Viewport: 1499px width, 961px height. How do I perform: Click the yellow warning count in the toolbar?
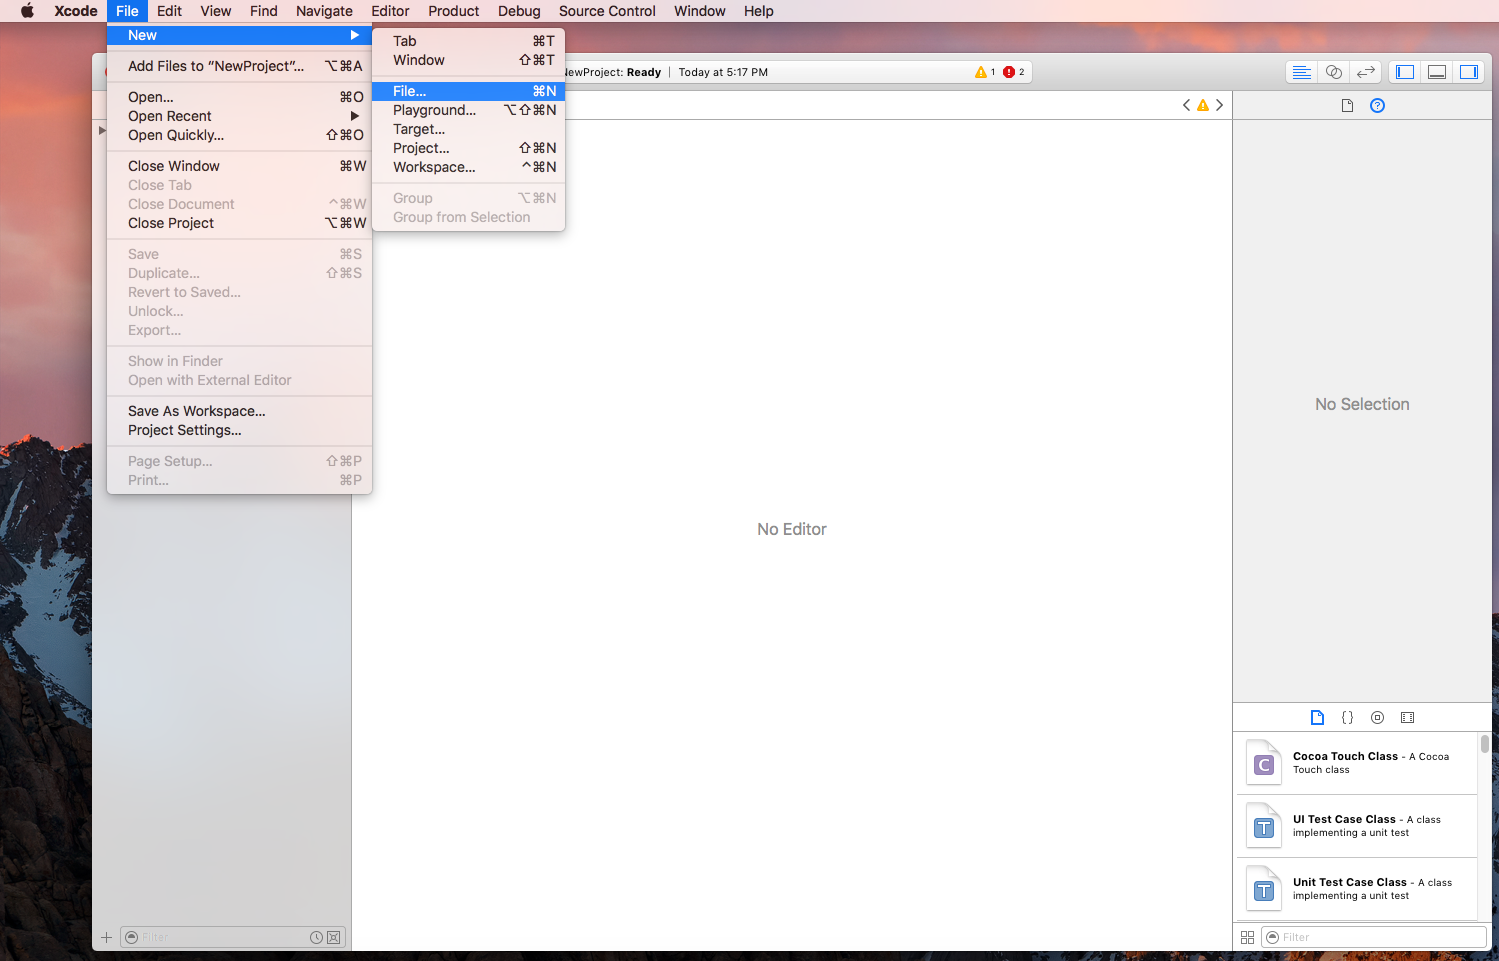pos(985,72)
